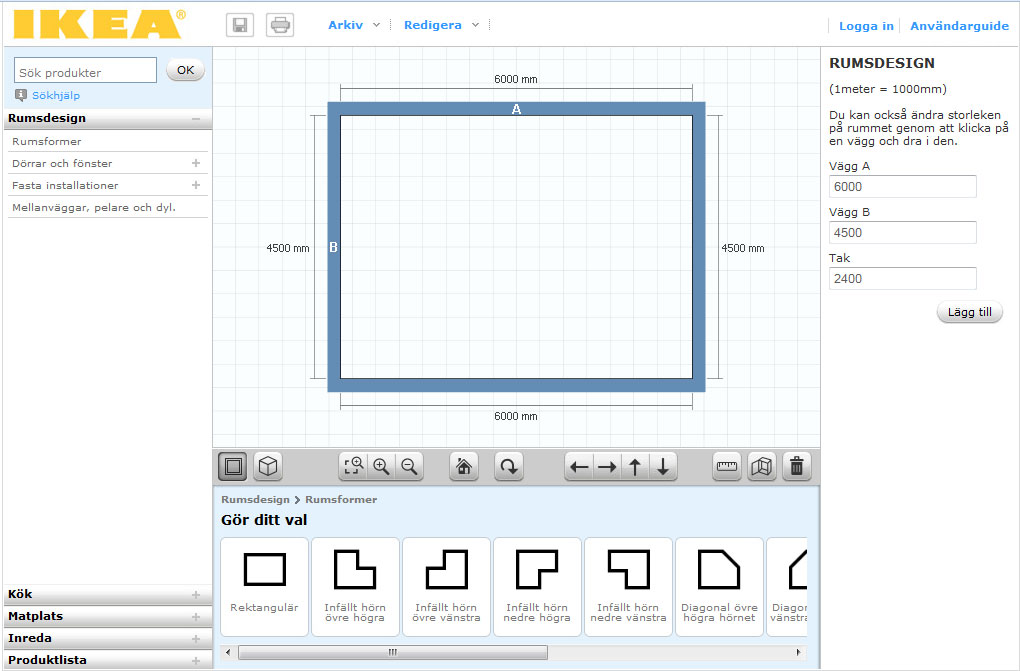Image resolution: width=1020 pixels, height=671 pixels.
Task: Switch to 2D floor plan view
Action: pyautogui.click(x=233, y=466)
